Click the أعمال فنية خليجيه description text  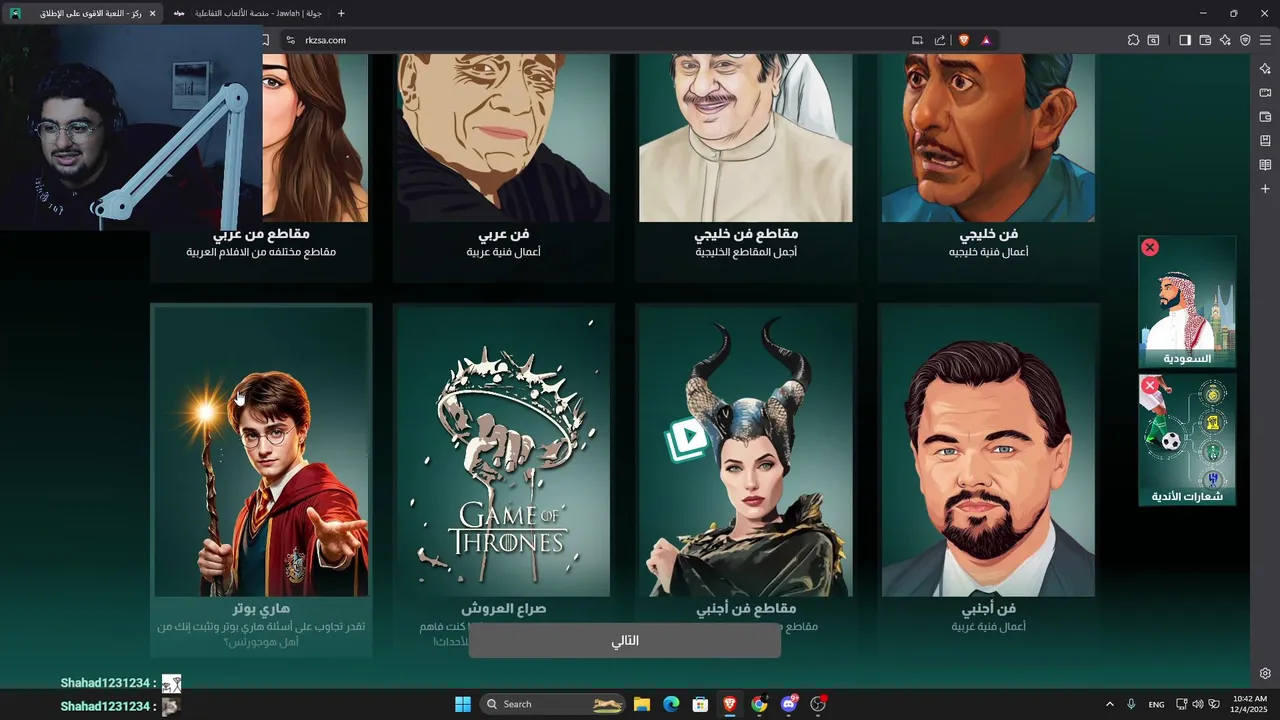pos(988,252)
